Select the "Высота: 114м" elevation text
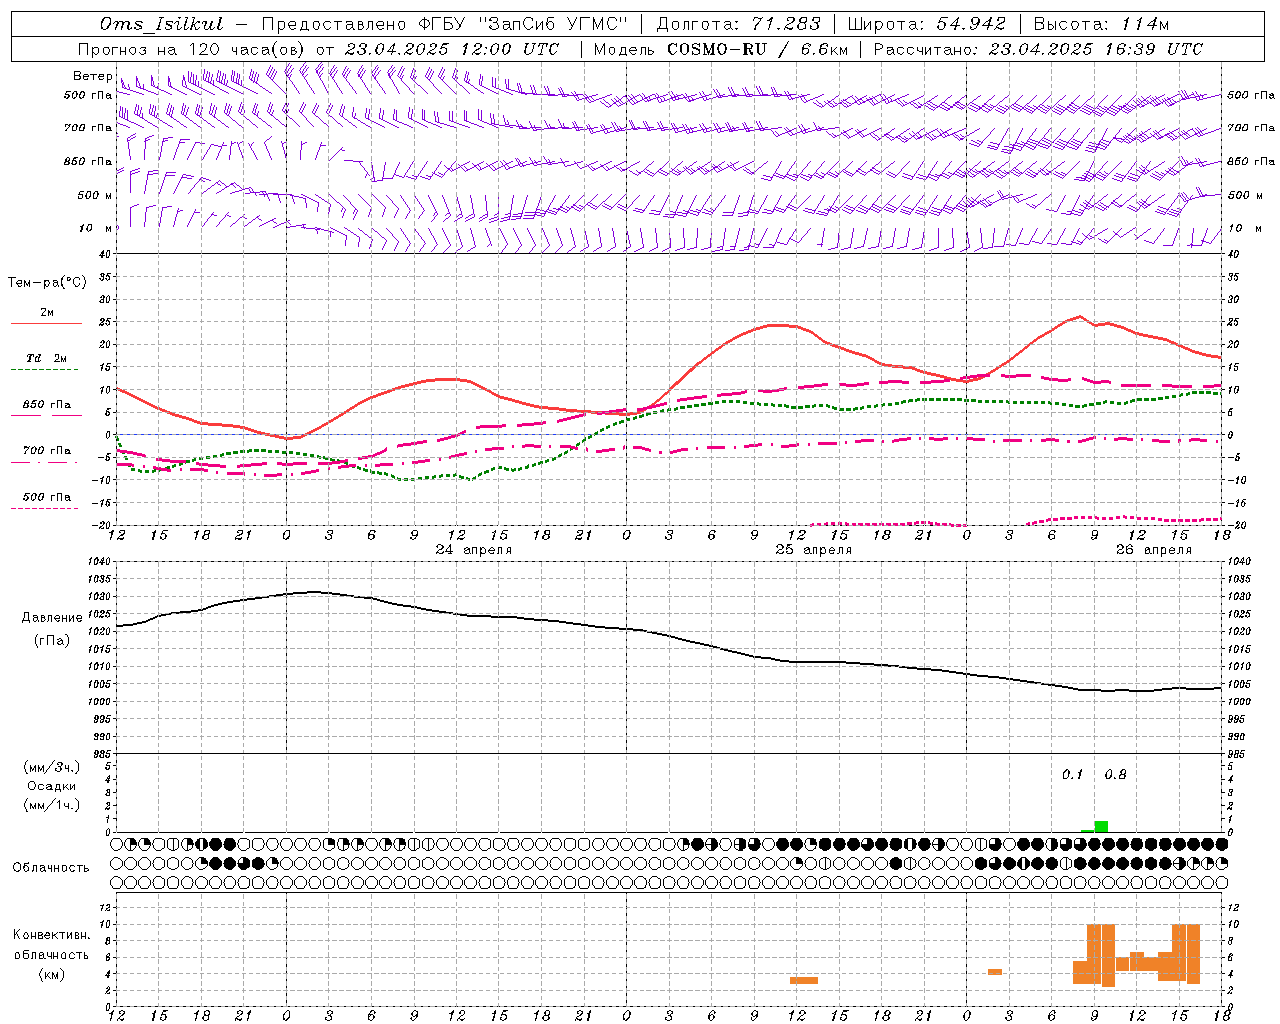 (x=1101, y=24)
